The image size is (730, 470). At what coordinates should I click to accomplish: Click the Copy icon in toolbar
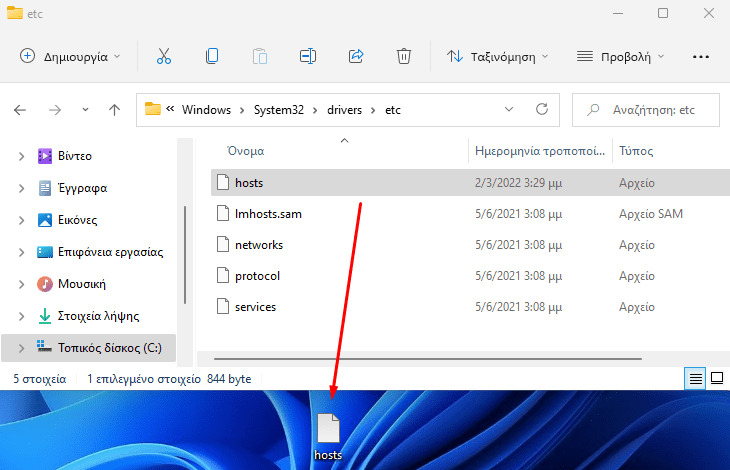click(212, 56)
